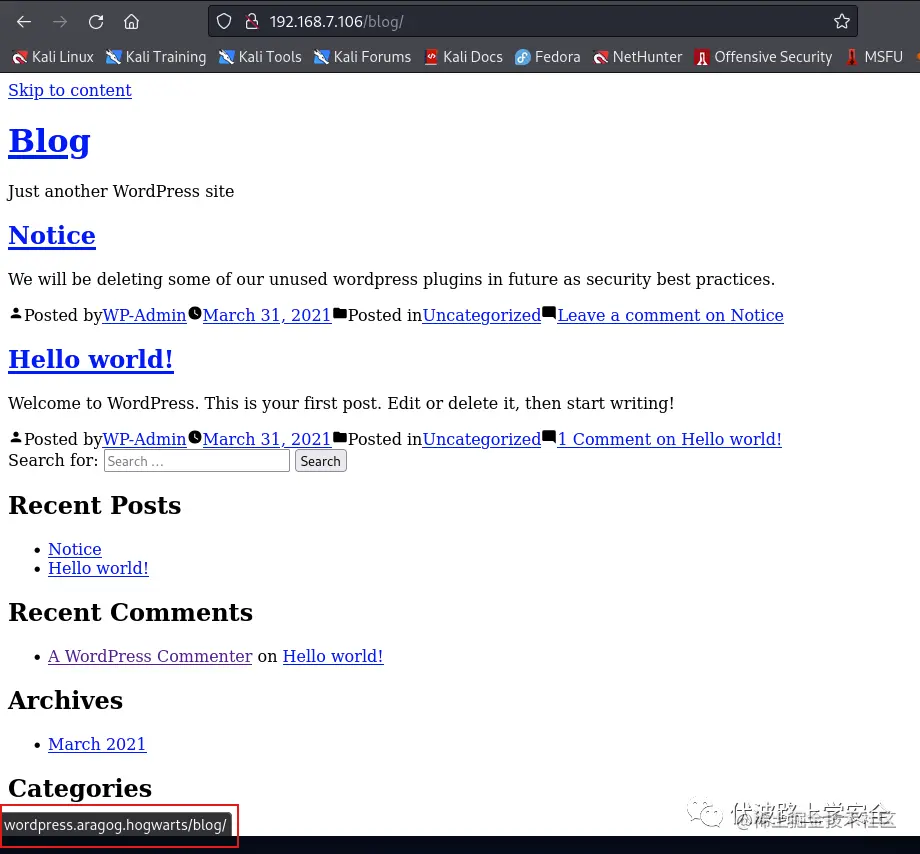Open the MSFU bookmark
The height and width of the screenshot is (854, 920).
874,57
